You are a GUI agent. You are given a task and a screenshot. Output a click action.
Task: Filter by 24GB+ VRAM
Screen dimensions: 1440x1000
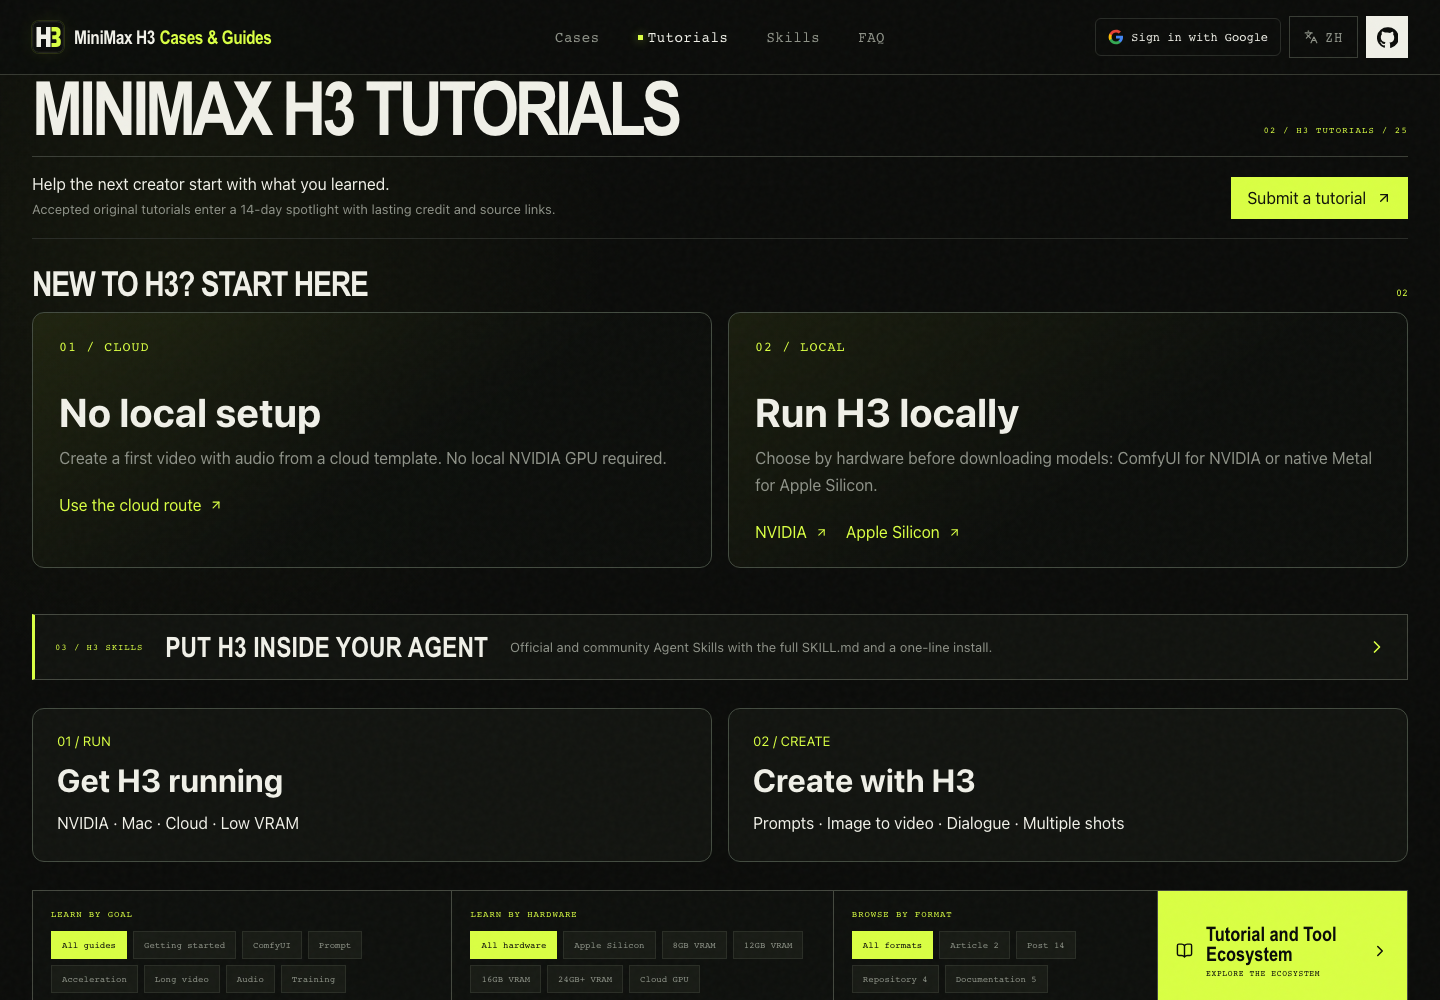[585, 979]
